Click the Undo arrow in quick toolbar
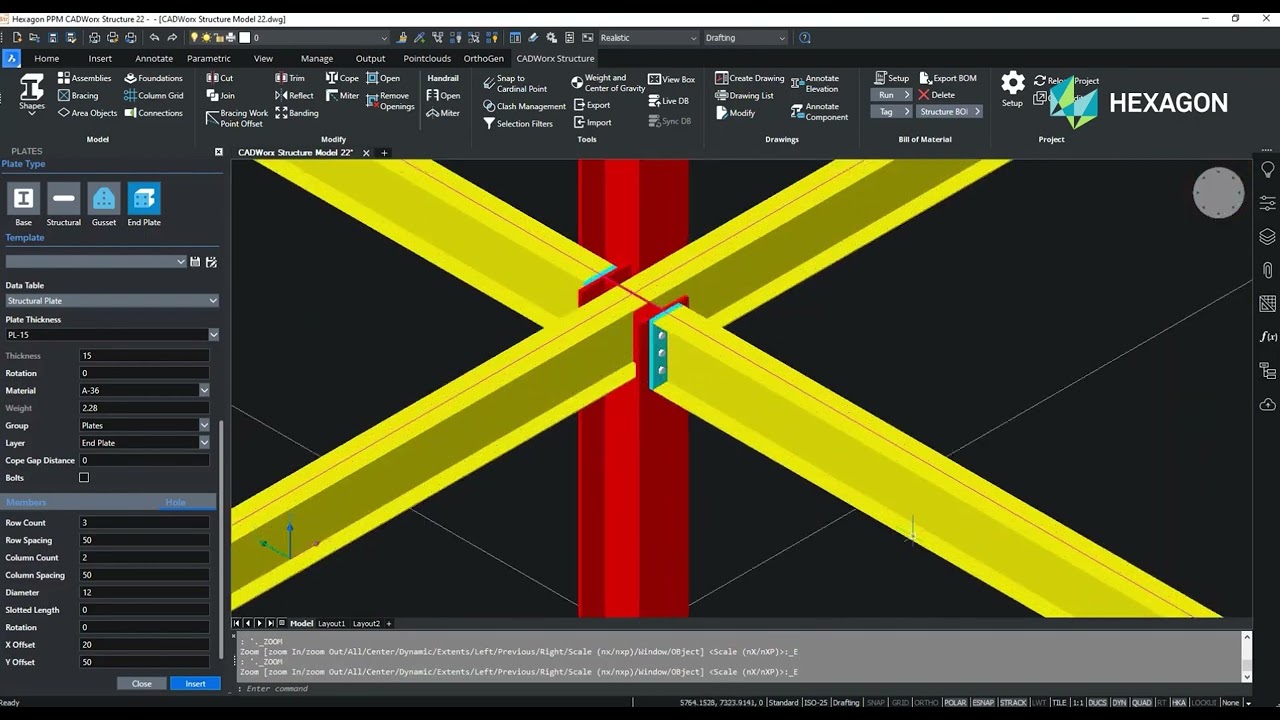This screenshot has width=1280, height=720. point(154,38)
